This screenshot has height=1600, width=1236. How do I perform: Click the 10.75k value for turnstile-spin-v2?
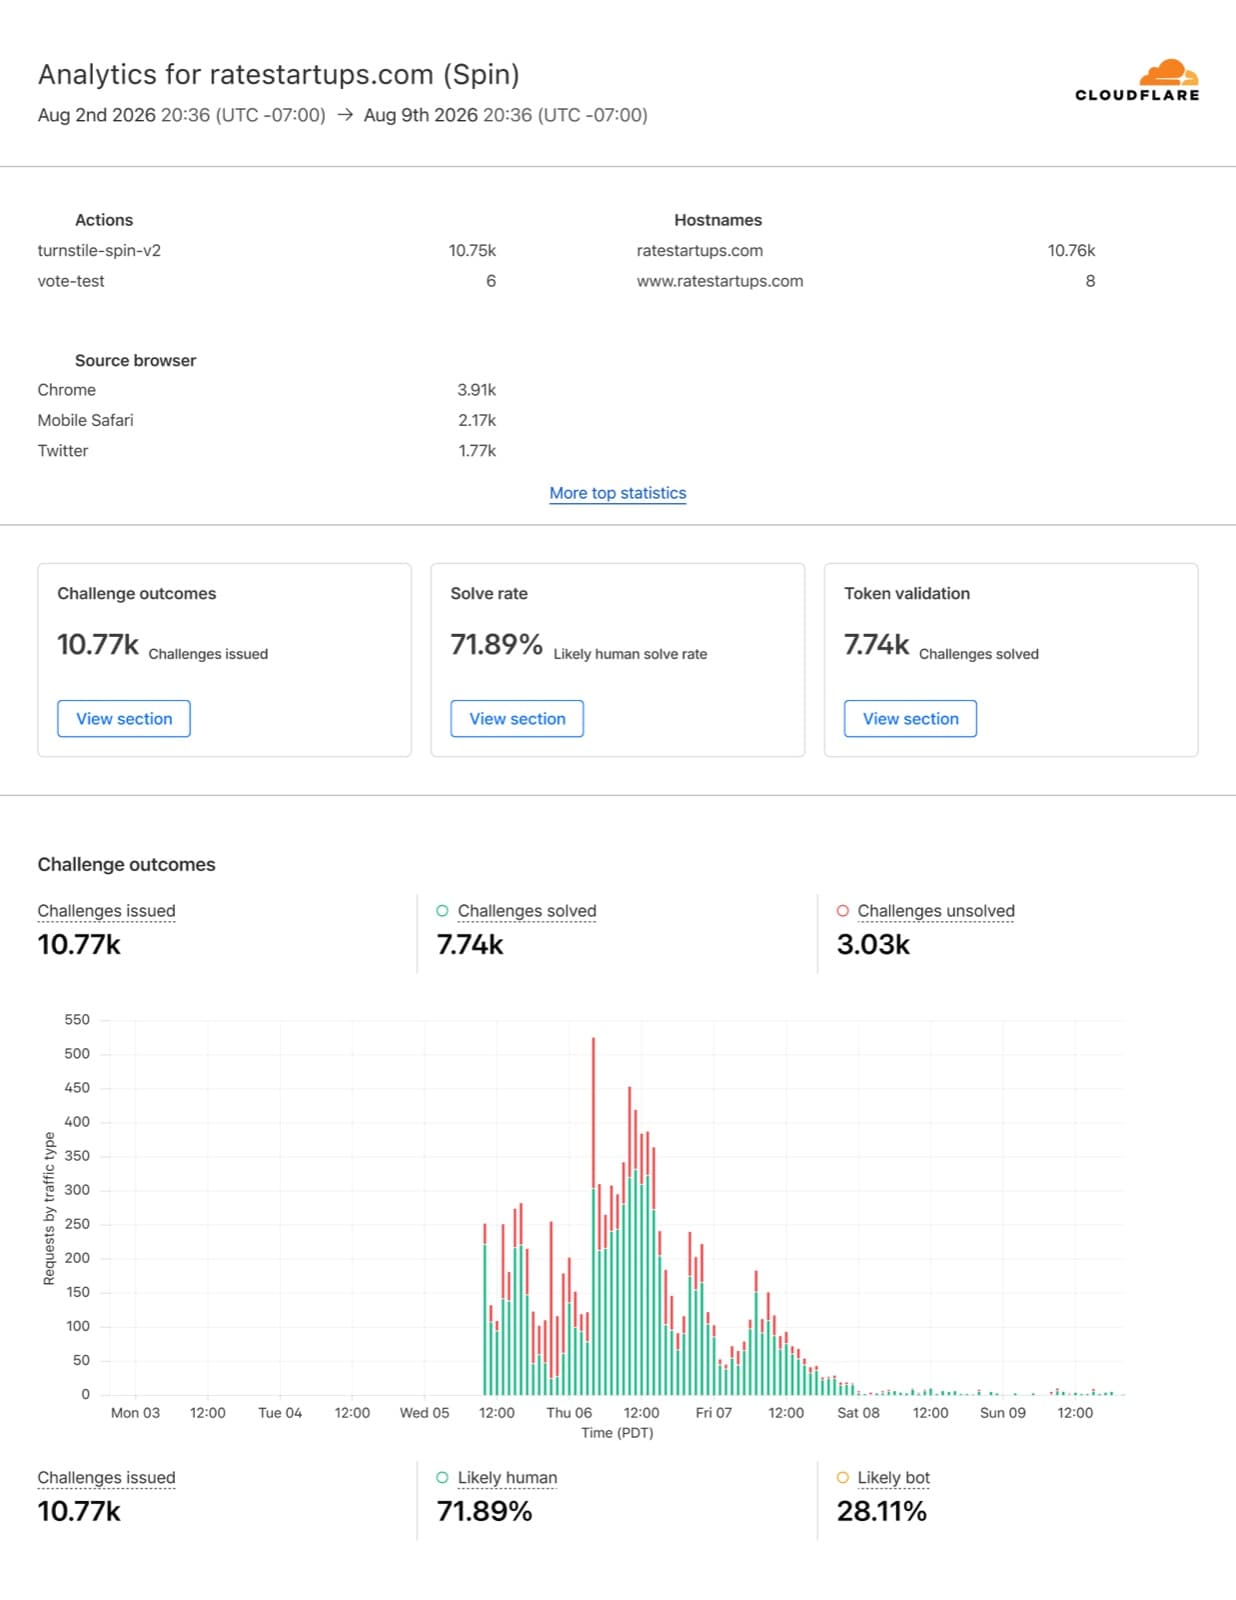pos(472,251)
